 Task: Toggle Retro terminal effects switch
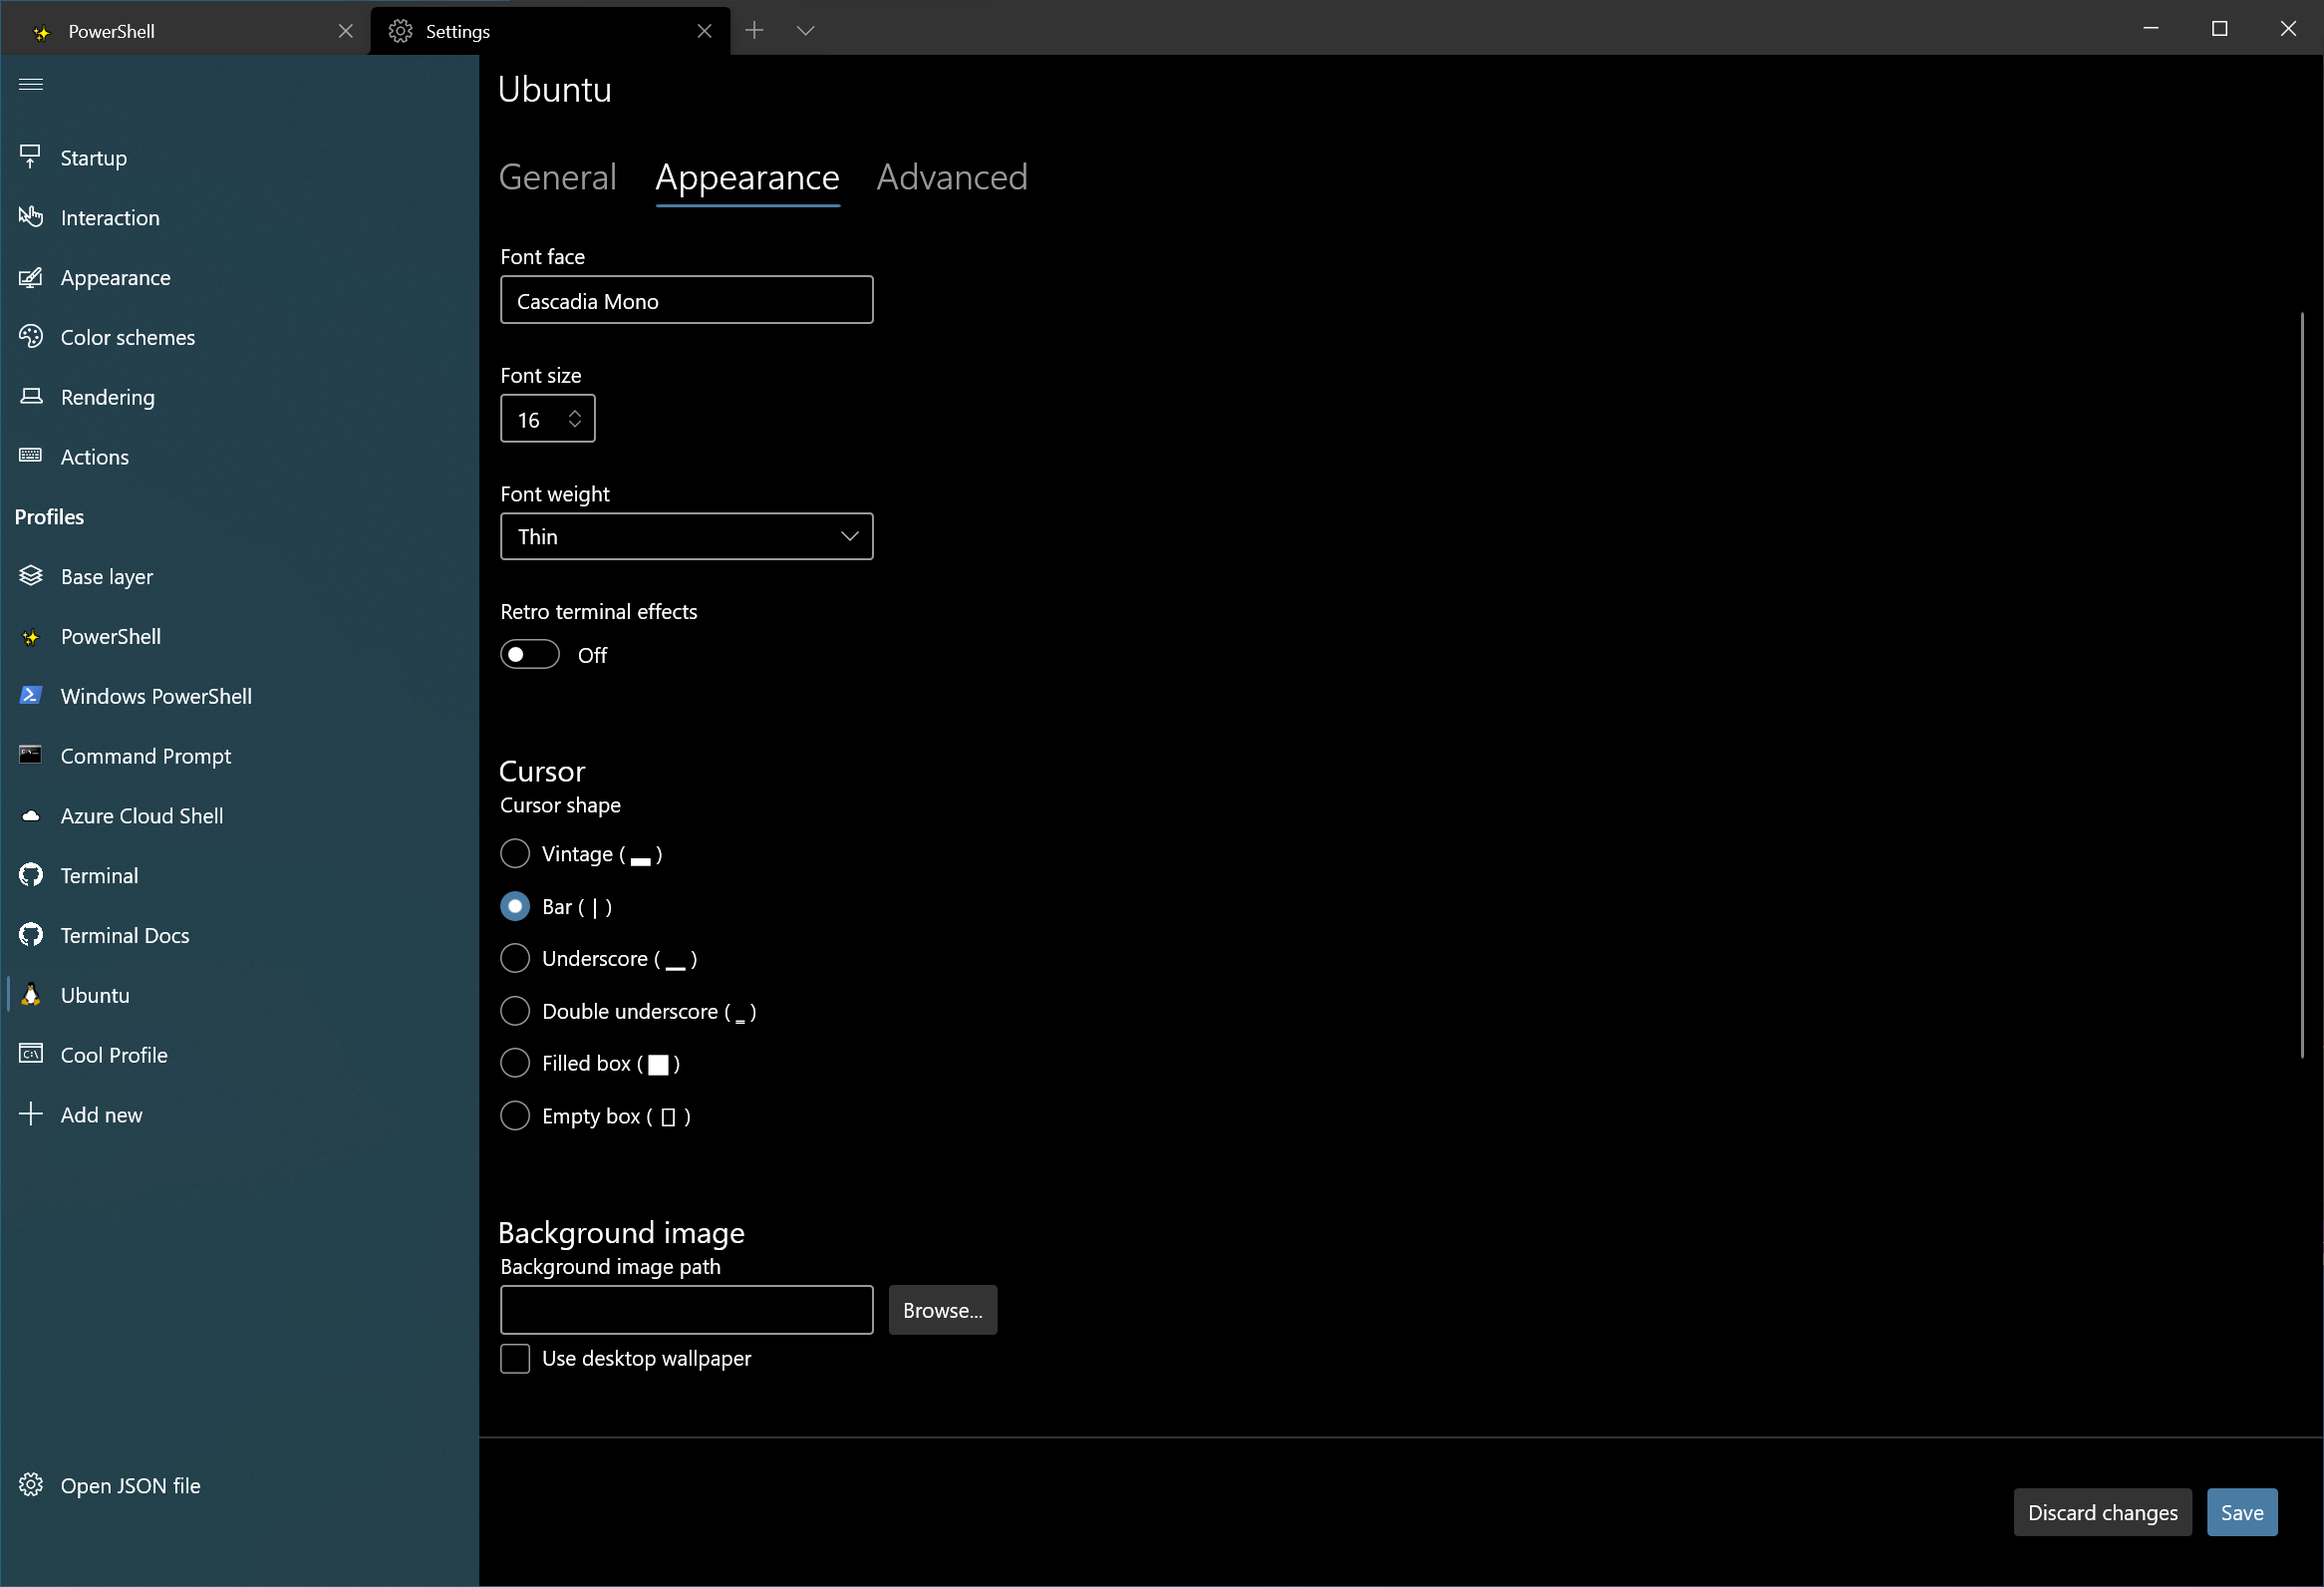coord(529,655)
